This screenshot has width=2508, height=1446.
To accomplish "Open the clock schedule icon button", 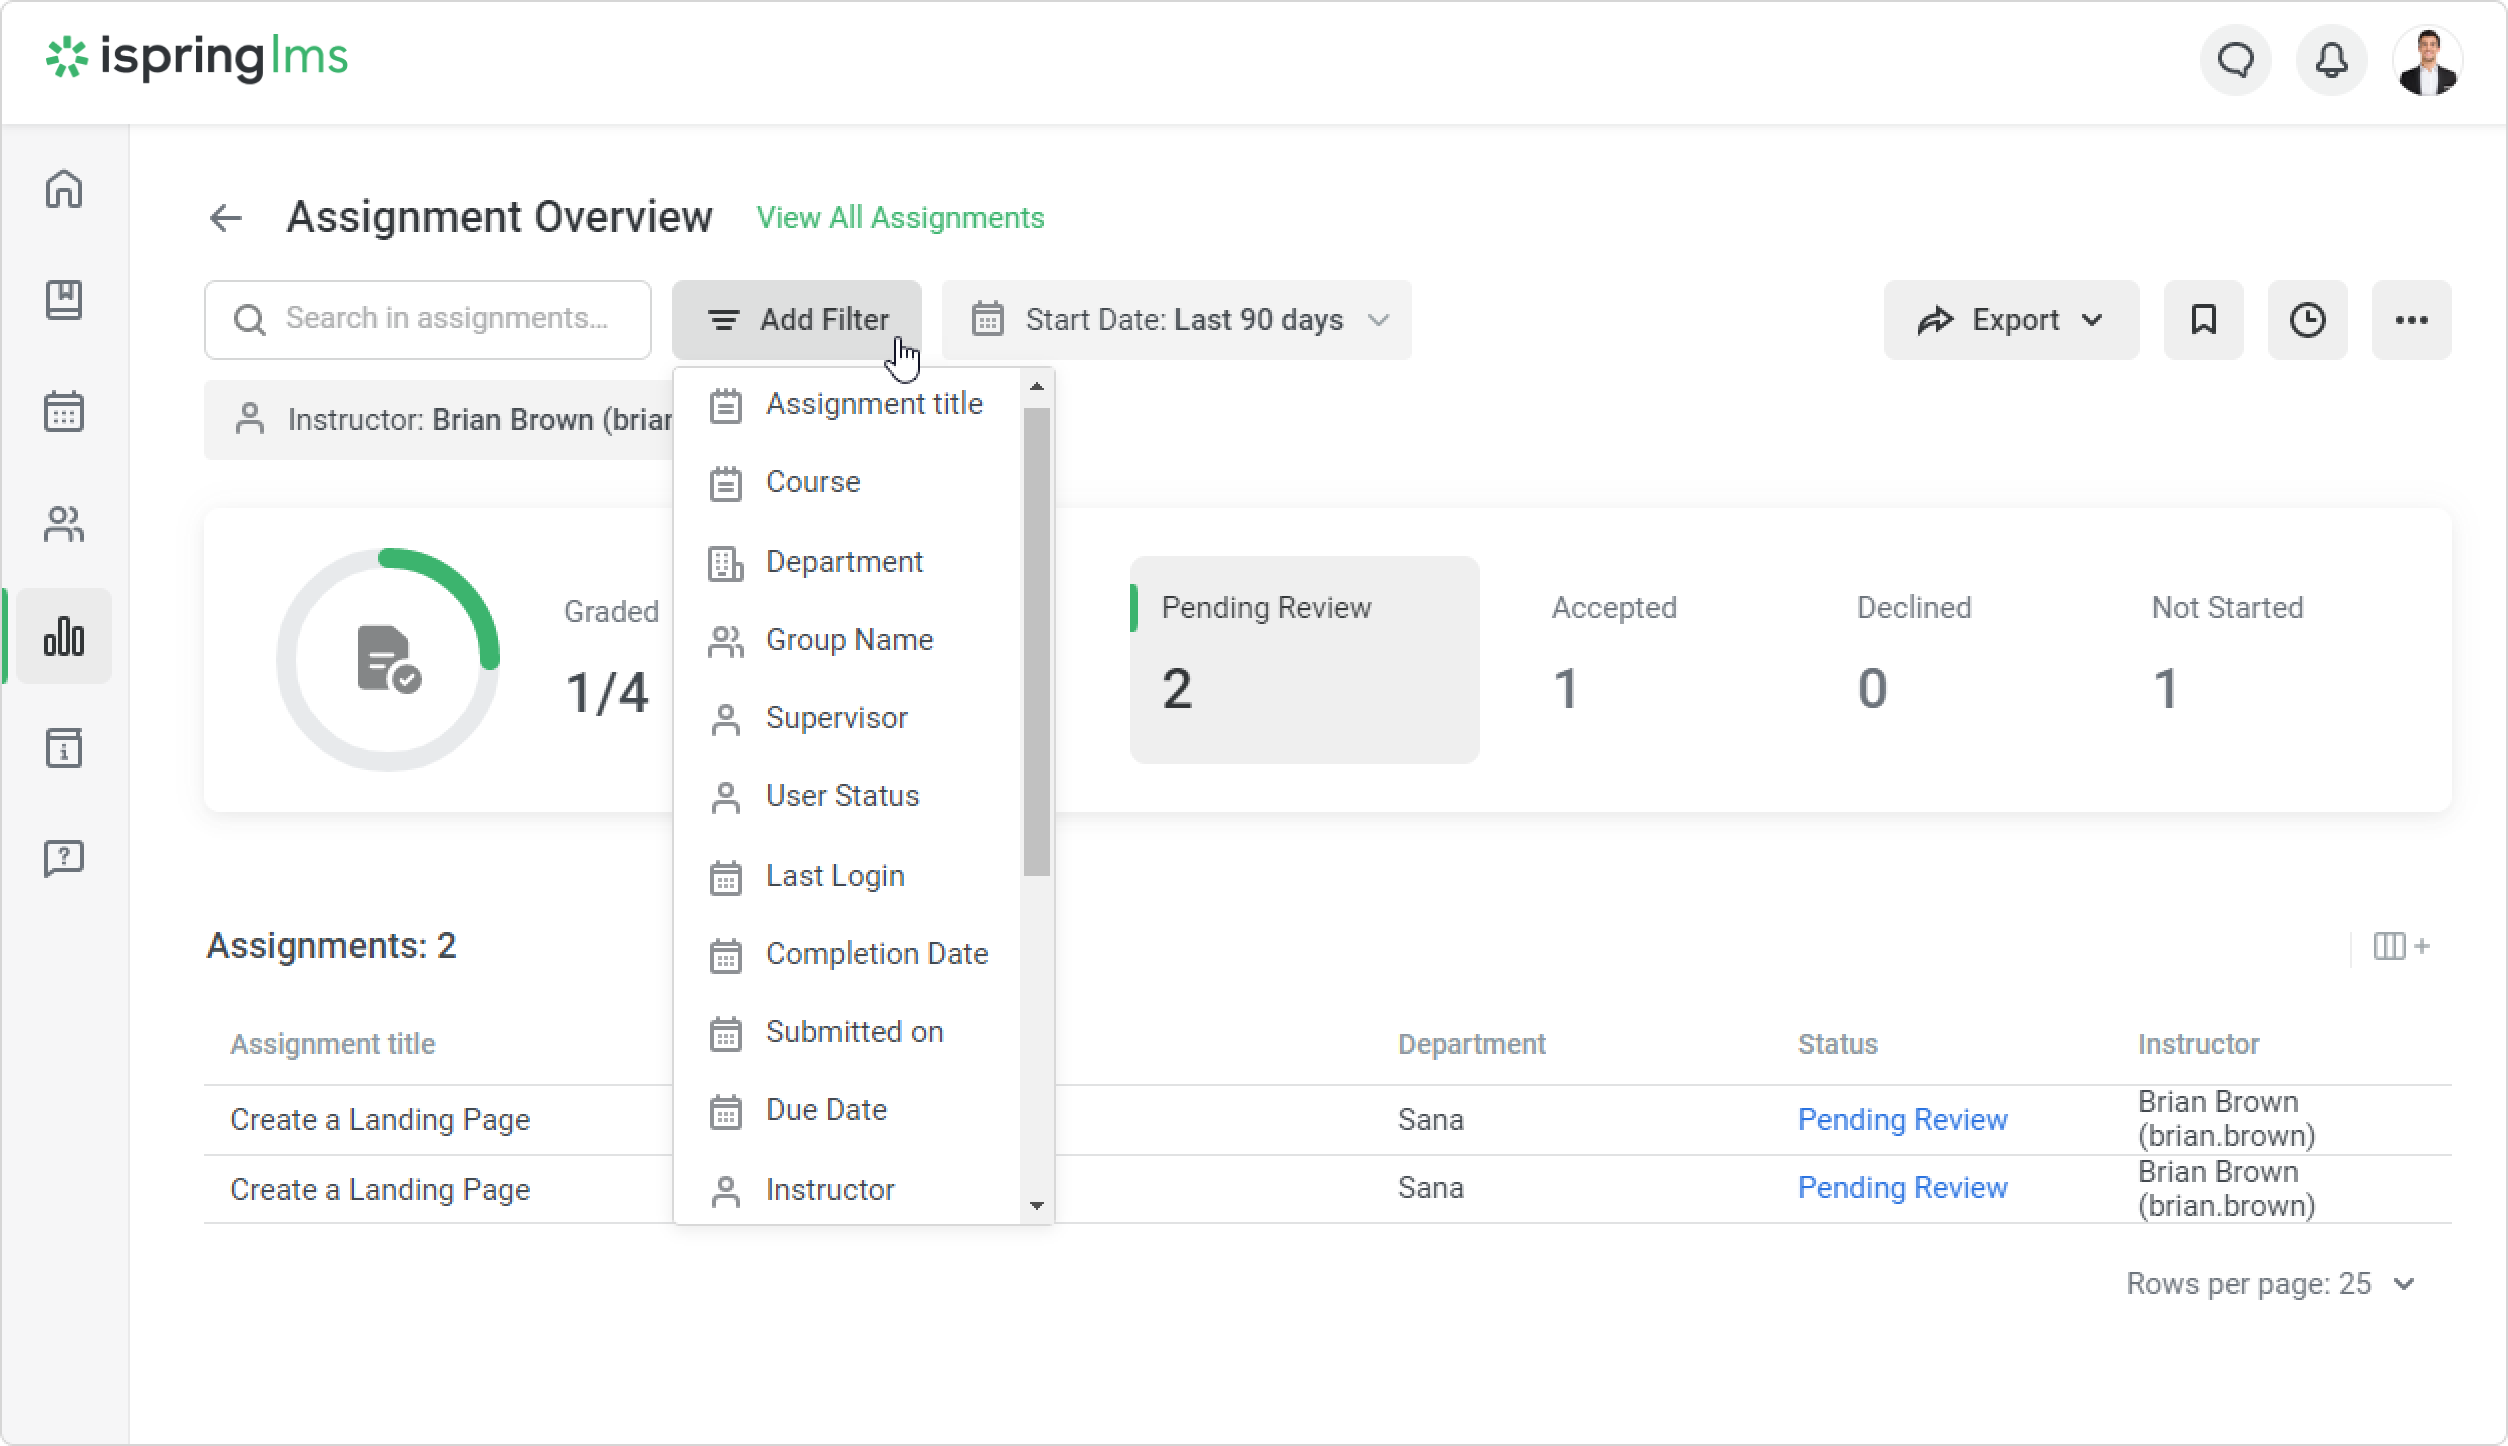I will (x=2307, y=320).
